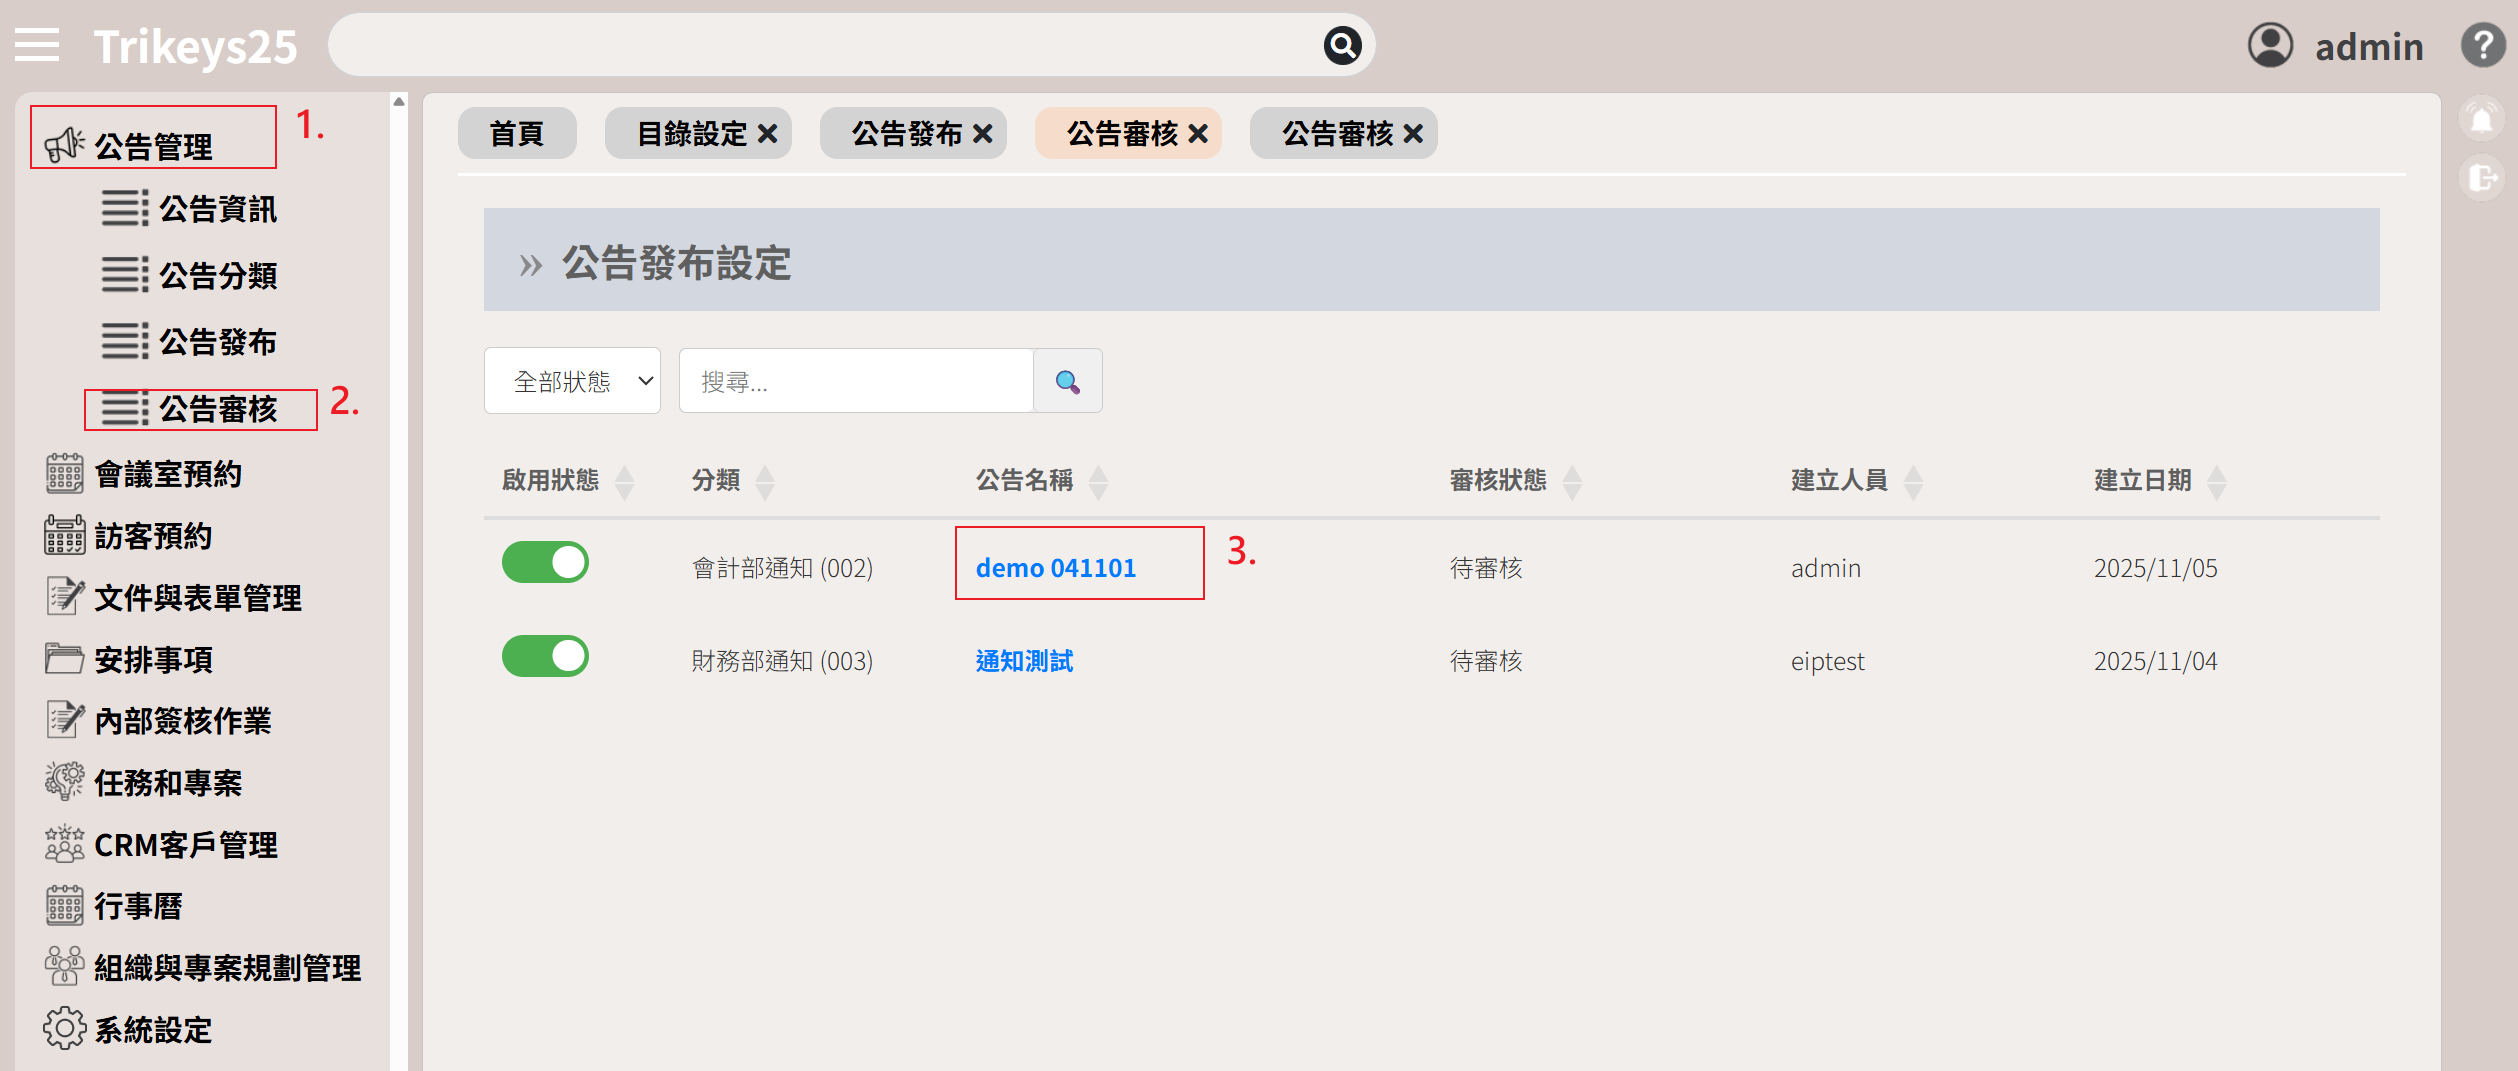2518x1071 pixels.
Task: Click the hamburger menu icon
Action: point(37,45)
